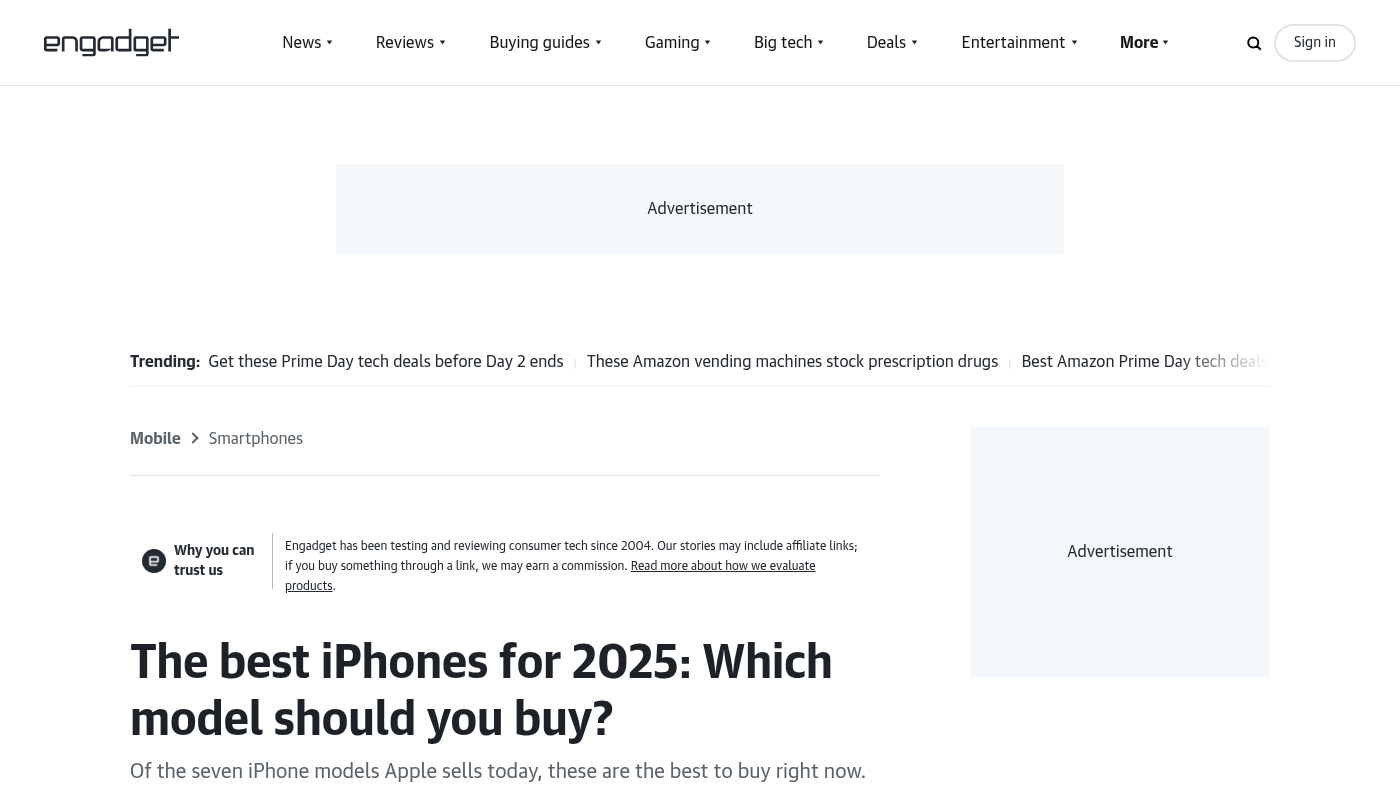Expand the Deals dropdown arrow
The height and width of the screenshot is (800, 1400).
(914, 43)
